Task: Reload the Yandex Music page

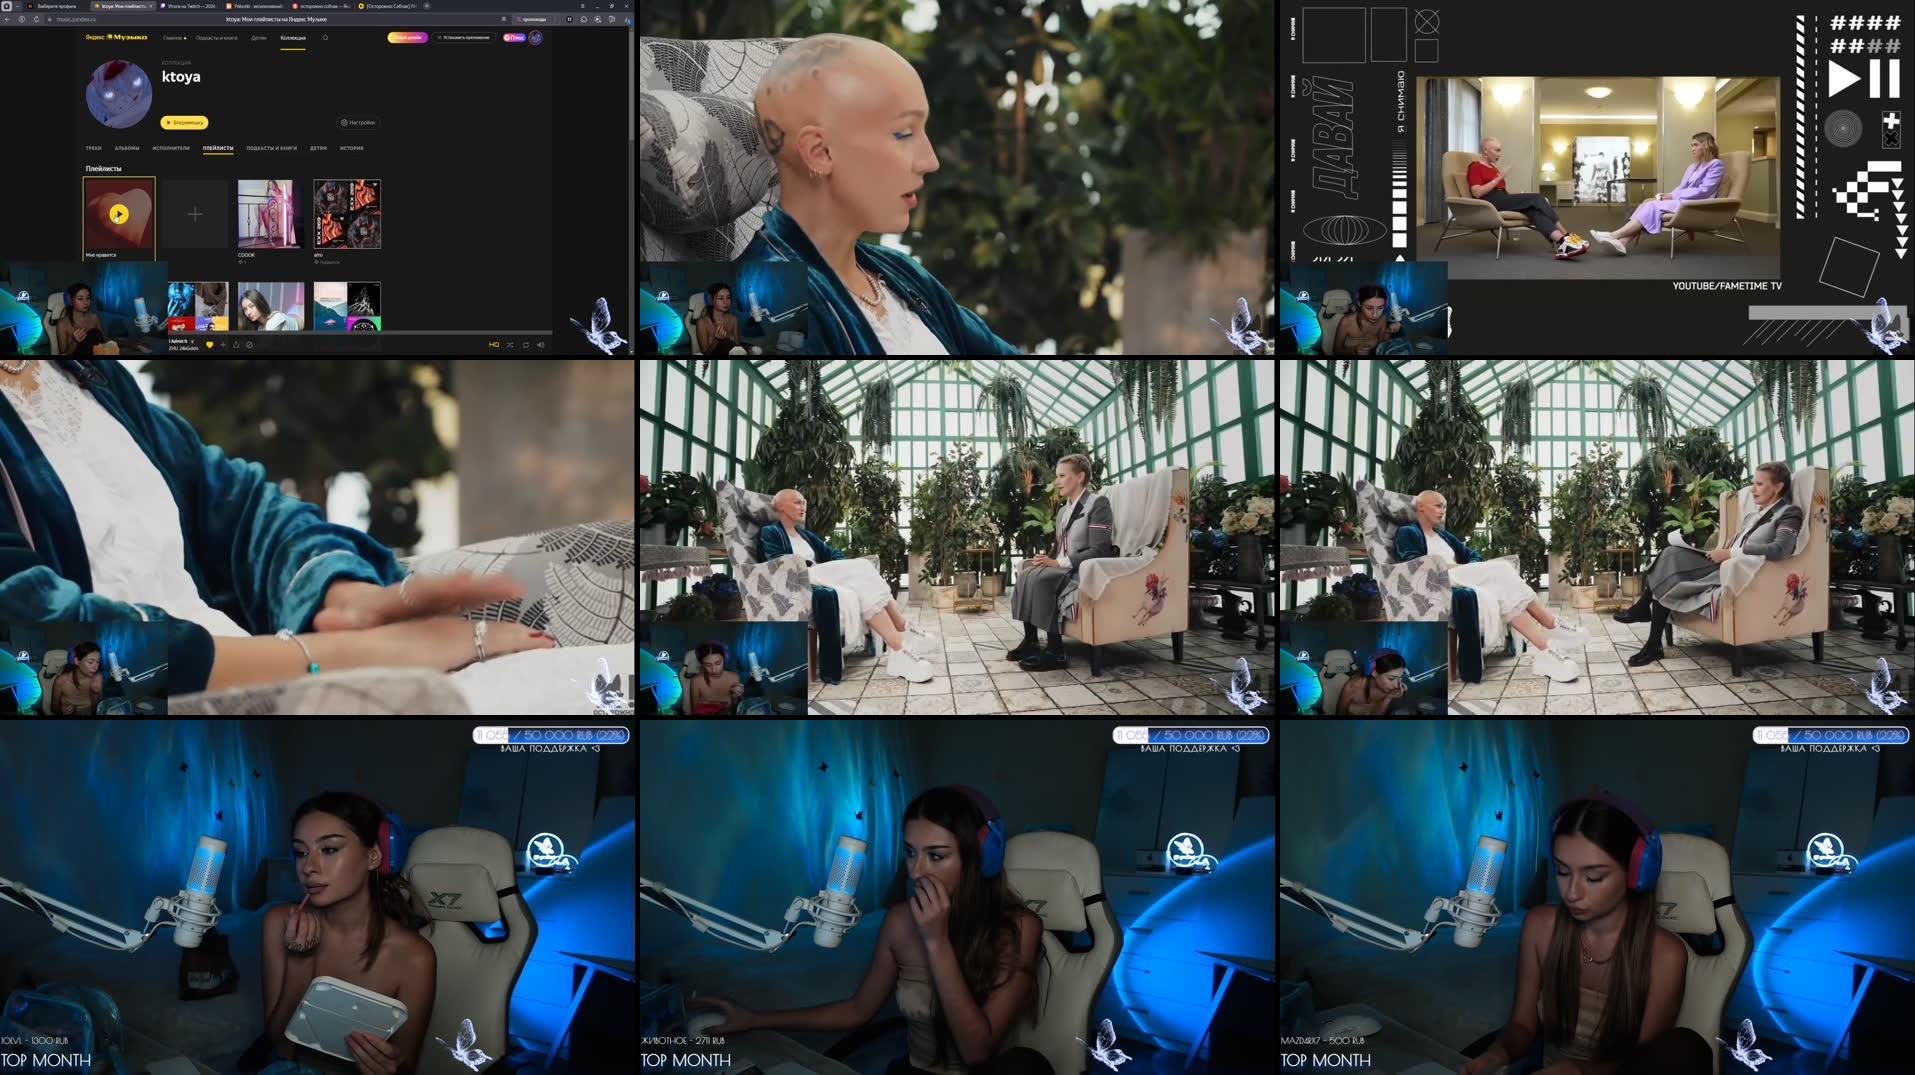Action: 36,19
